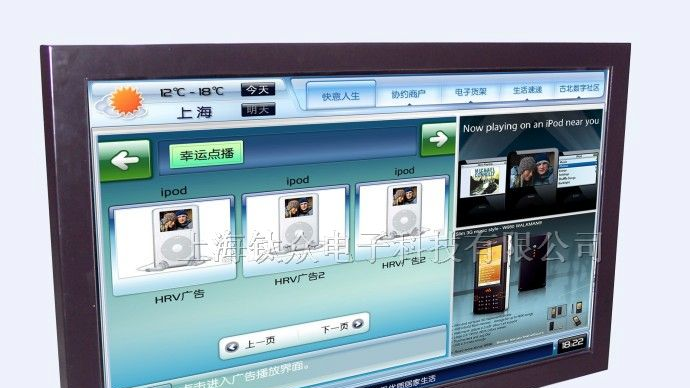The width and height of the screenshot is (690, 388).
Task: Go to previous page with 上一页
Action: tap(260, 341)
